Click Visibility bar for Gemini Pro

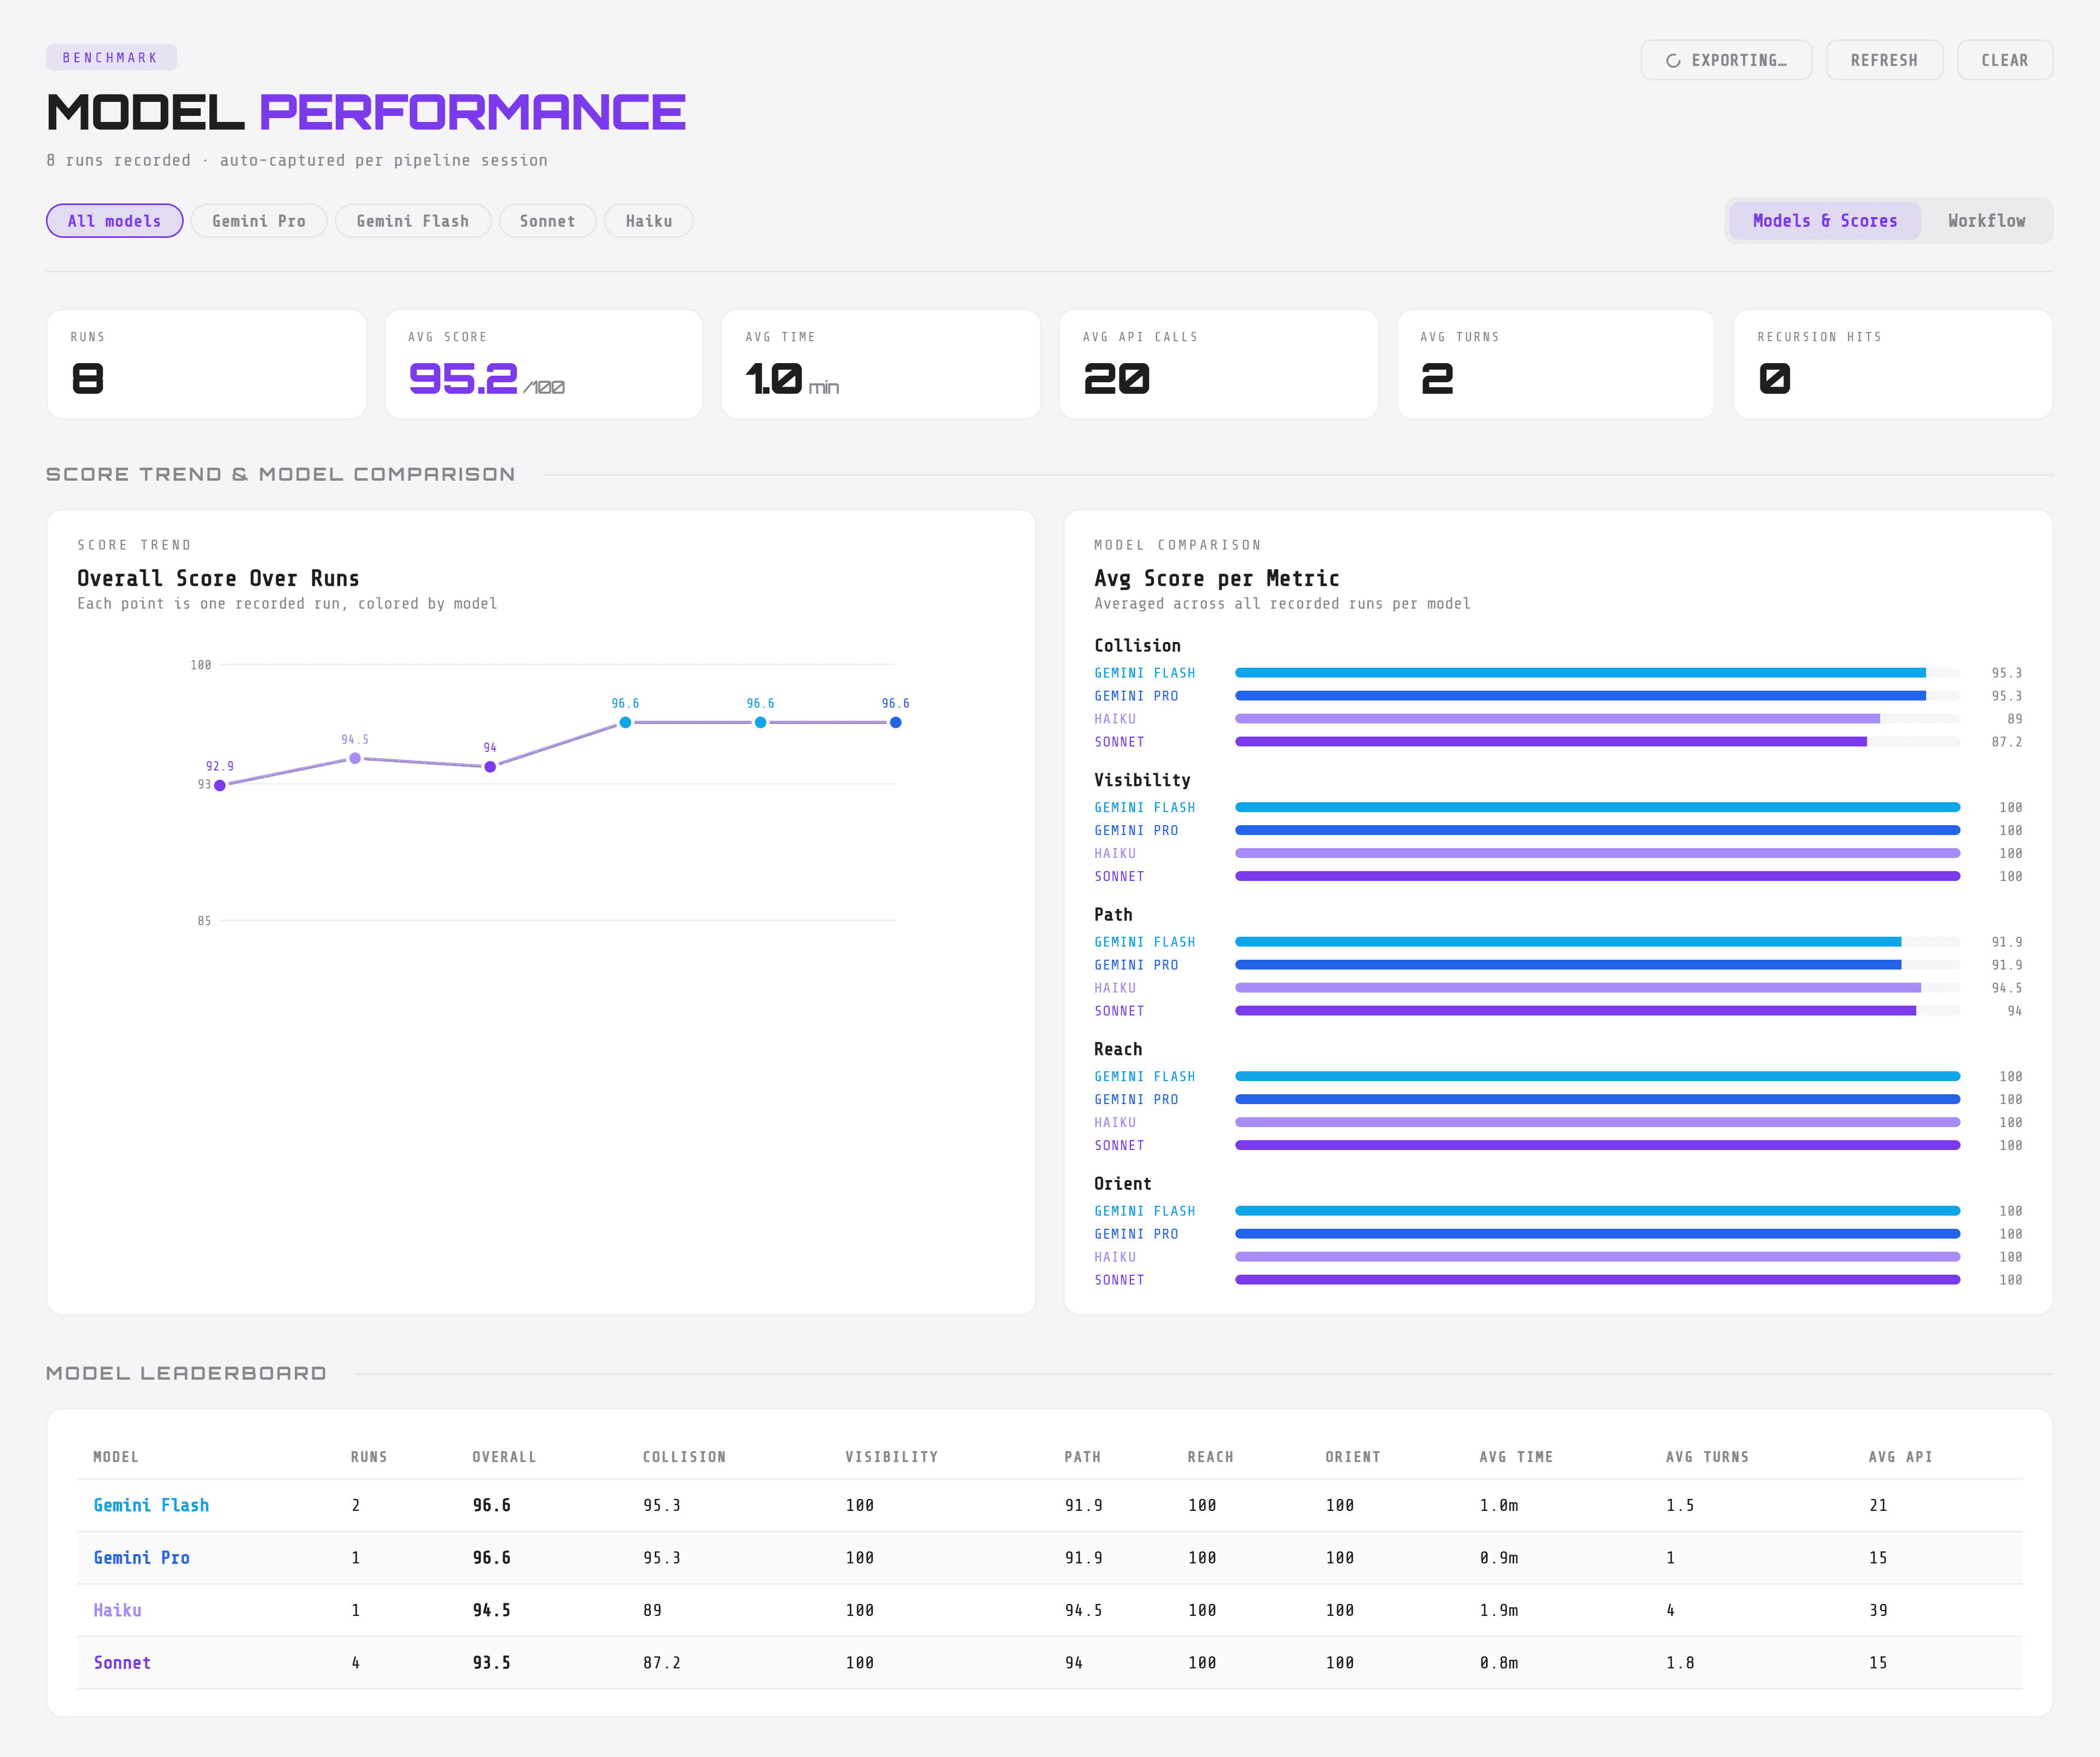pyautogui.click(x=1597, y=830)
